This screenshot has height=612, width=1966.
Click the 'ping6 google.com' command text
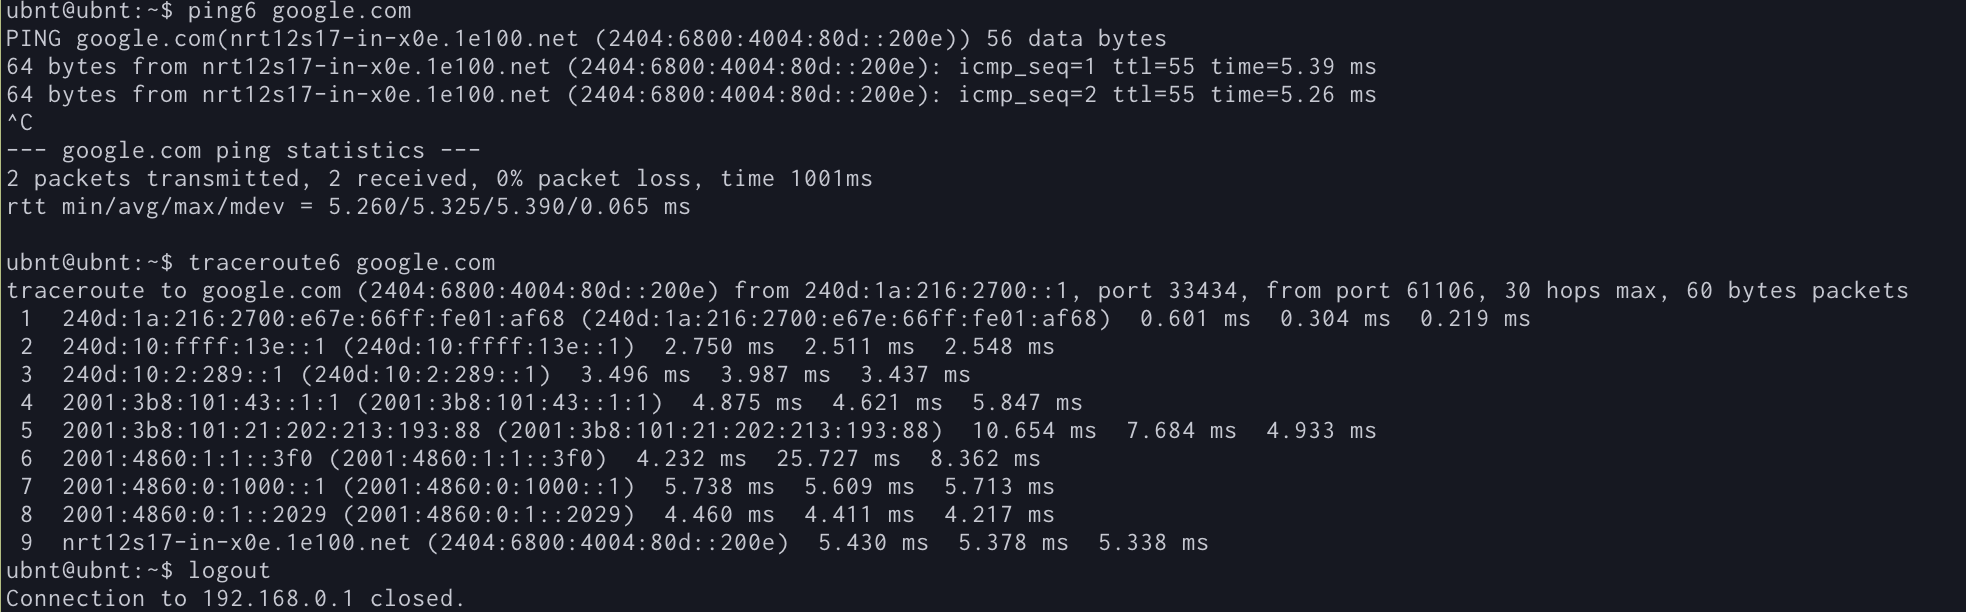tap(299, 12)
